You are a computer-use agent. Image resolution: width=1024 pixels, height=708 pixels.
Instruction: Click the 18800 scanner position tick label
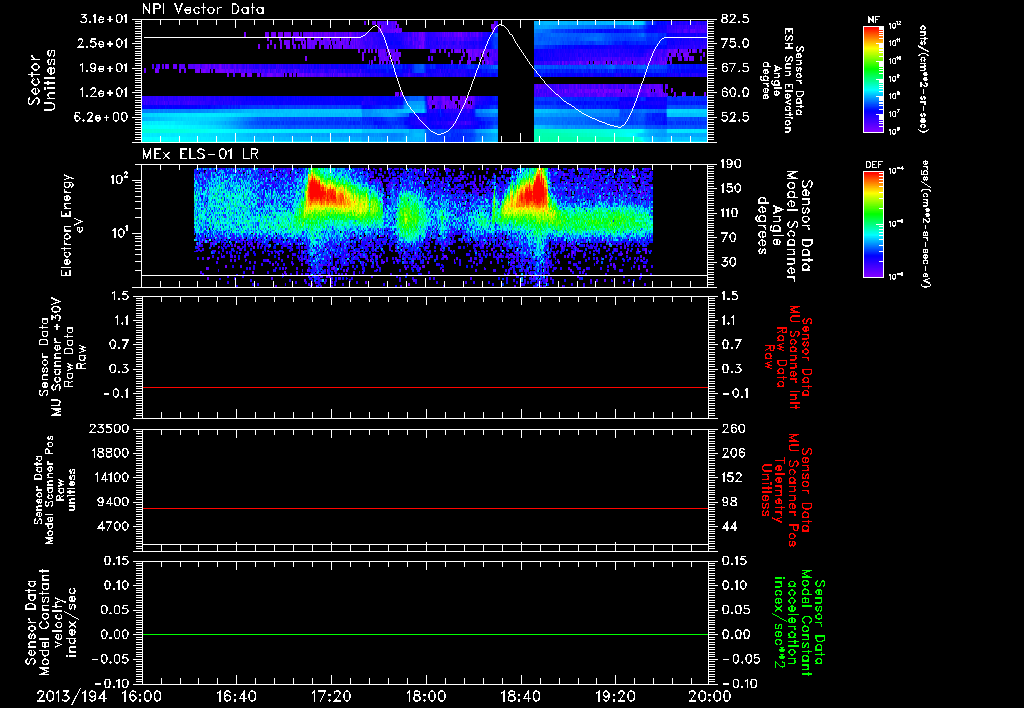click(109, 453)
